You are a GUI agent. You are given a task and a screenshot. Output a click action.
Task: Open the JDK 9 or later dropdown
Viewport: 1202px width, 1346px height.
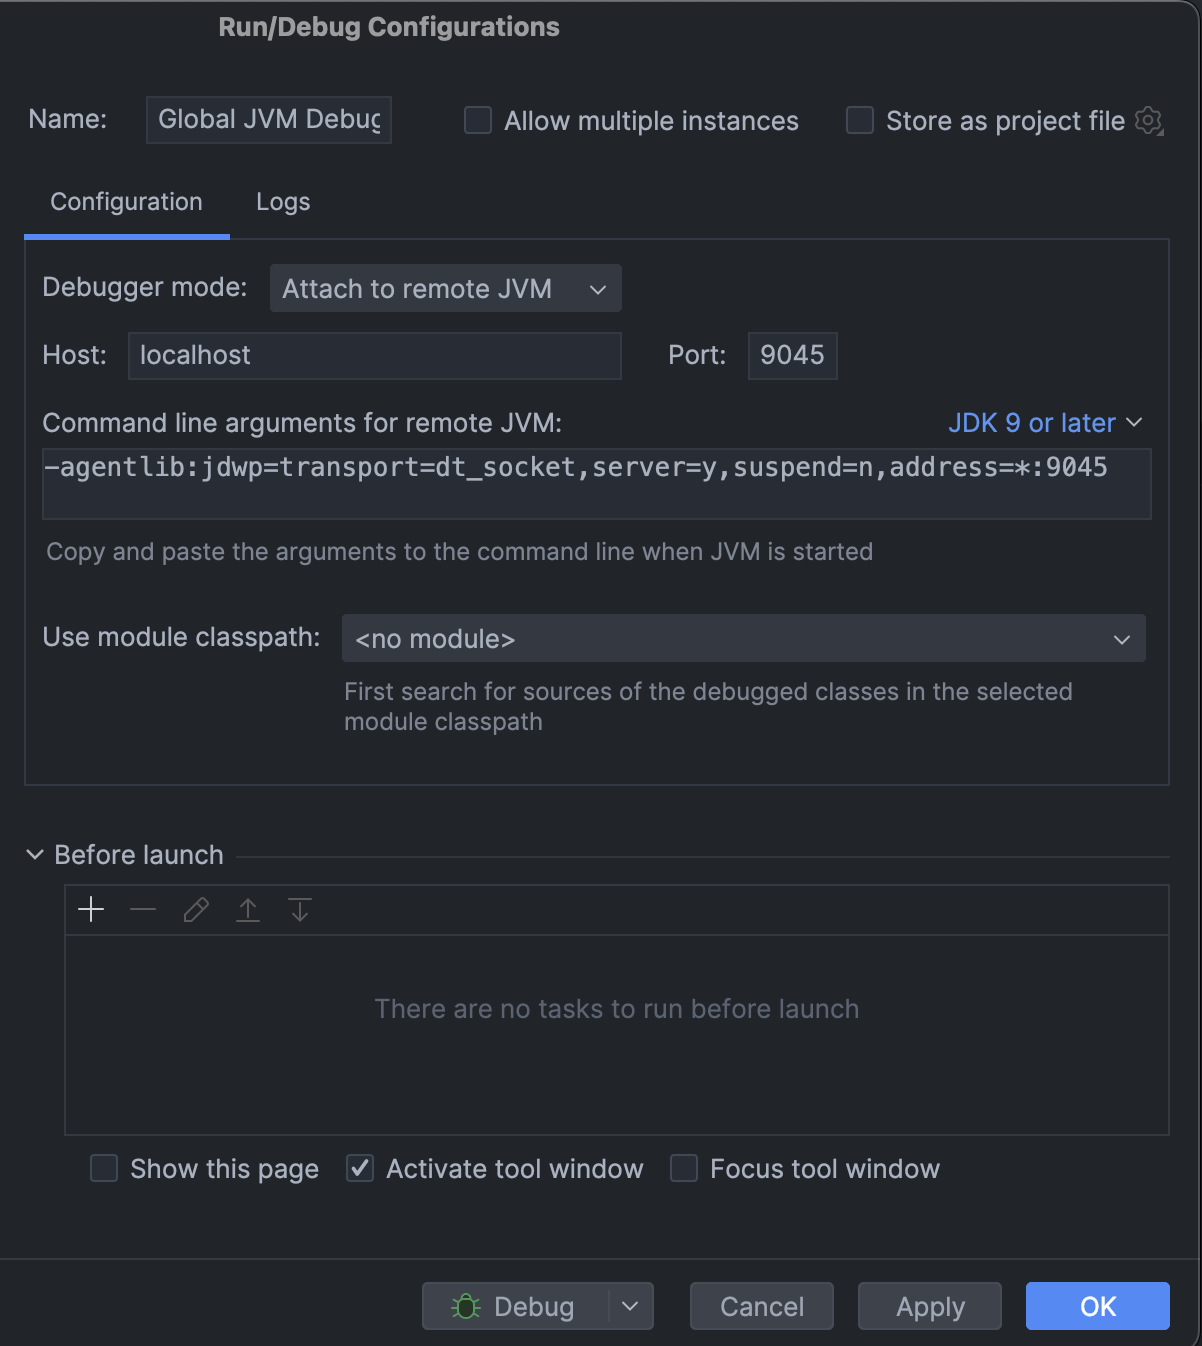pyautogui.click(x=1045, y=422)
